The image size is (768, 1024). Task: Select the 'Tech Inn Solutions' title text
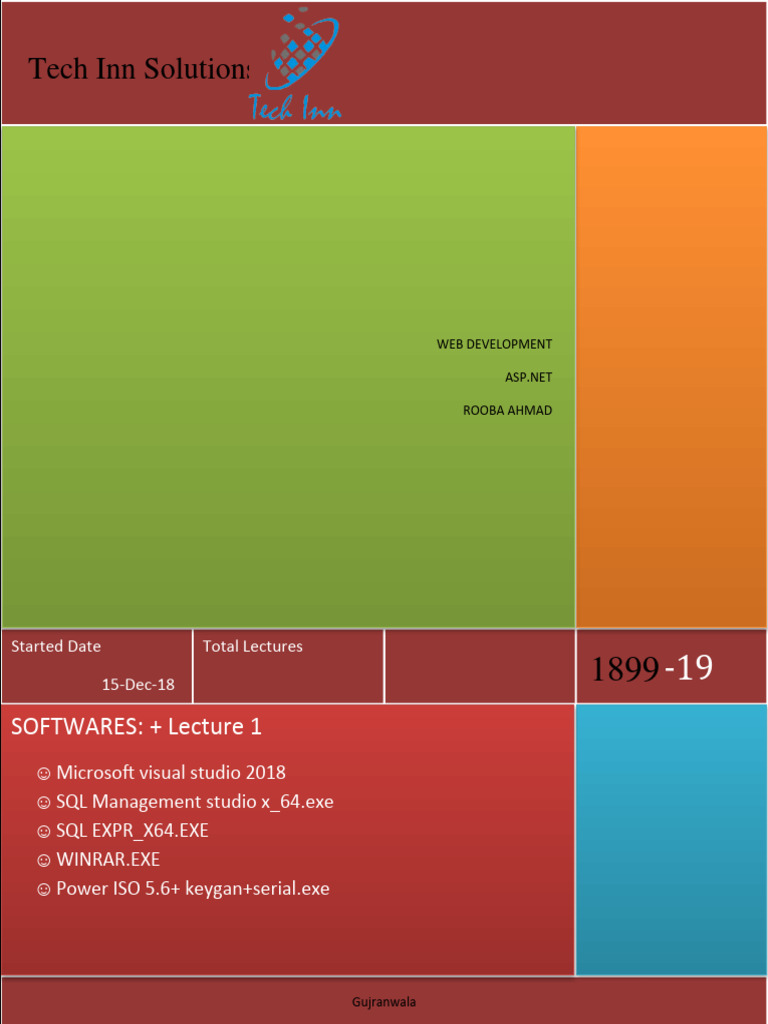(x=138, y=69)
